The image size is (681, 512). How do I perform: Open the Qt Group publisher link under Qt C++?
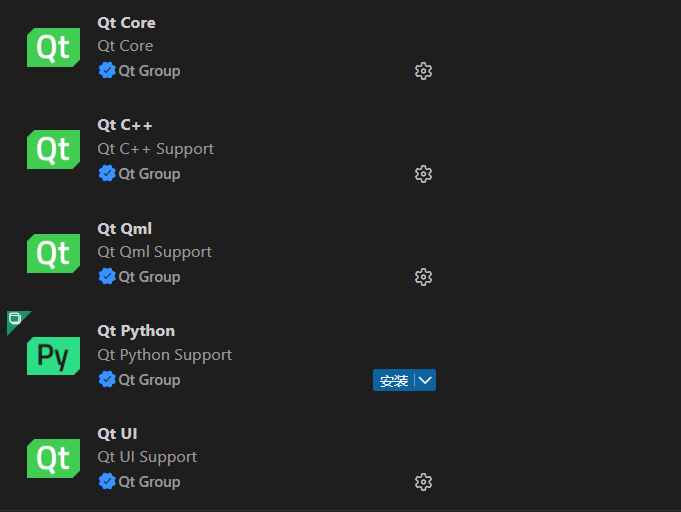click(x=149, y=174)
